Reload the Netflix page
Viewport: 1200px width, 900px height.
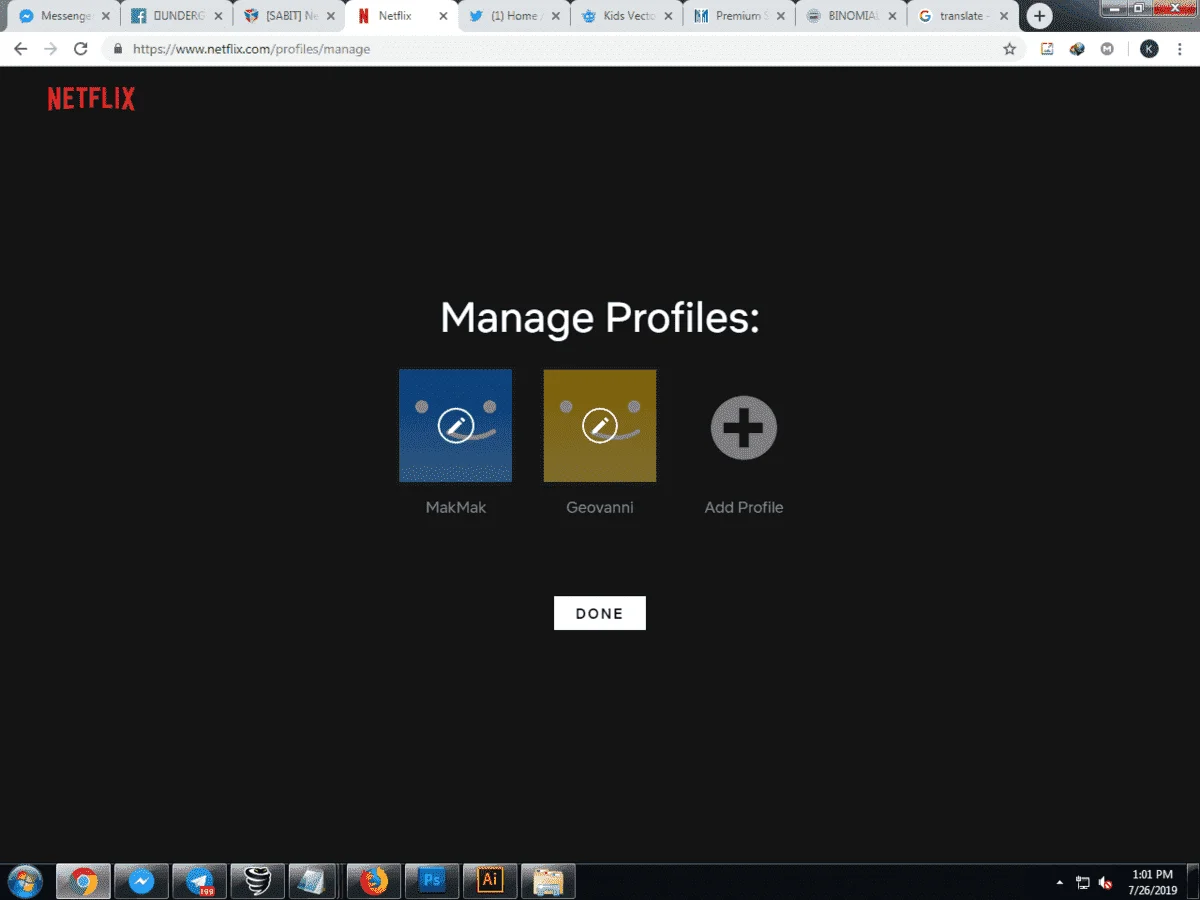[x=81, y=48]
